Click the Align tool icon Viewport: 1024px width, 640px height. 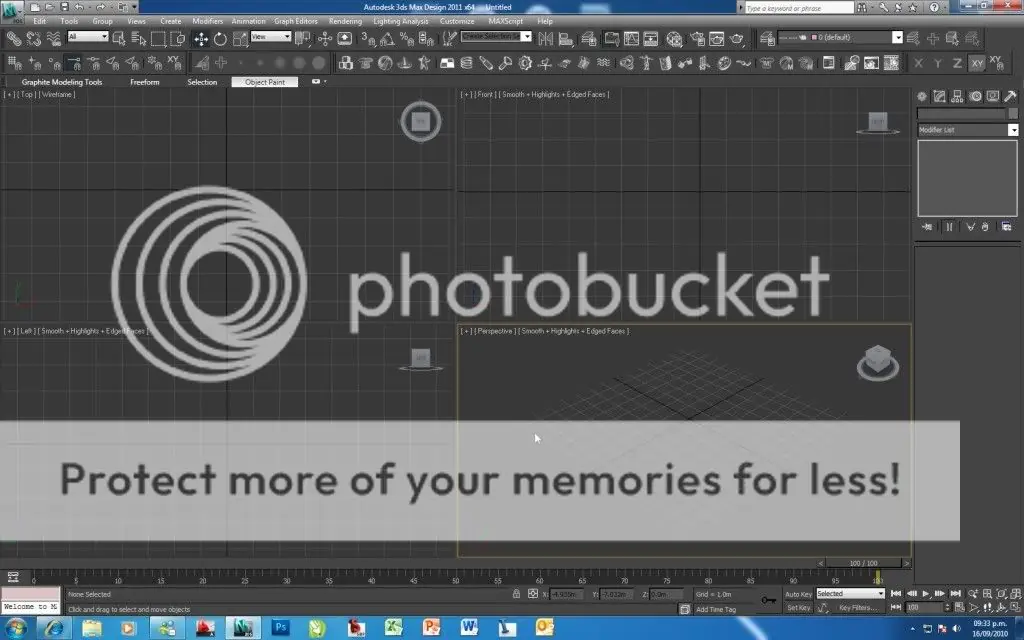pos(566,39)
